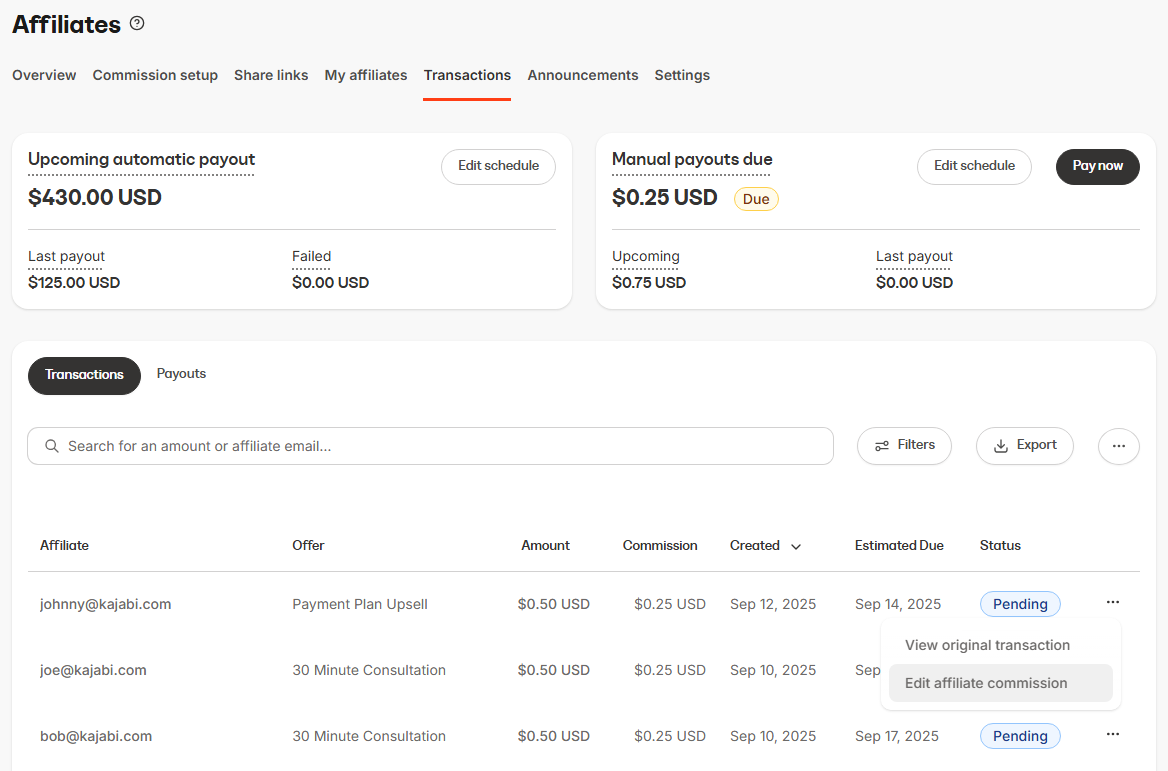Click bob@kajabi.com affiliate email
This screenshot has width=1168, height=771.
coord(96,736)
